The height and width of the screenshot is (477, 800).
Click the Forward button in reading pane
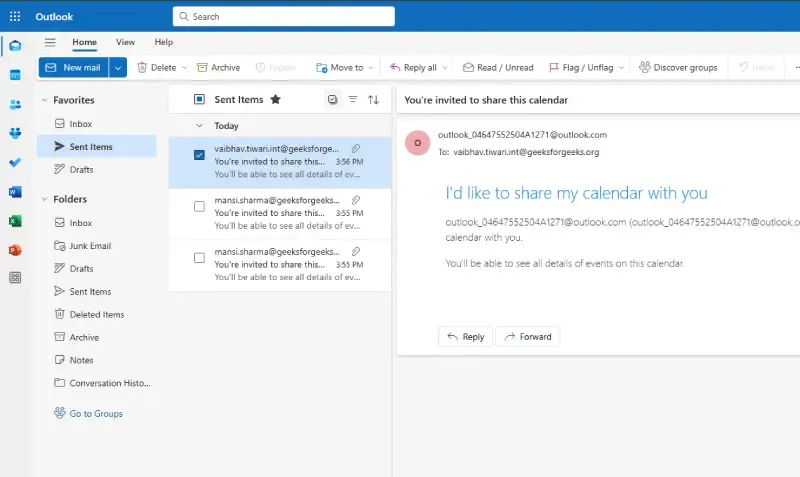click(x=528, y=337)
